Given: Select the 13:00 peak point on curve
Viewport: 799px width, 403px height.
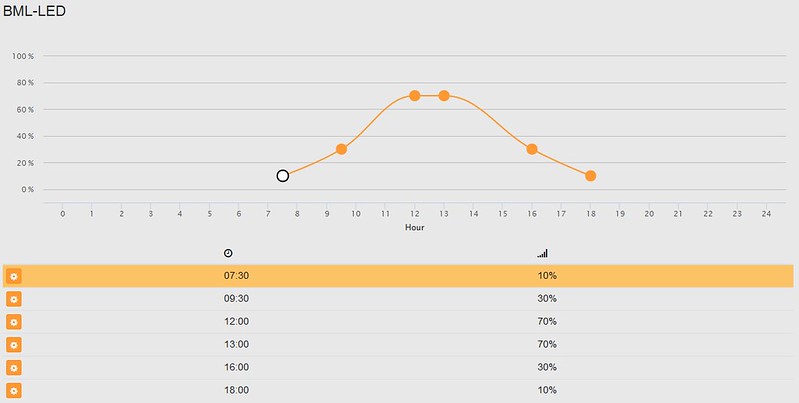Looking at the screenshot, I should pyautogui.click(x=444, y=96).
